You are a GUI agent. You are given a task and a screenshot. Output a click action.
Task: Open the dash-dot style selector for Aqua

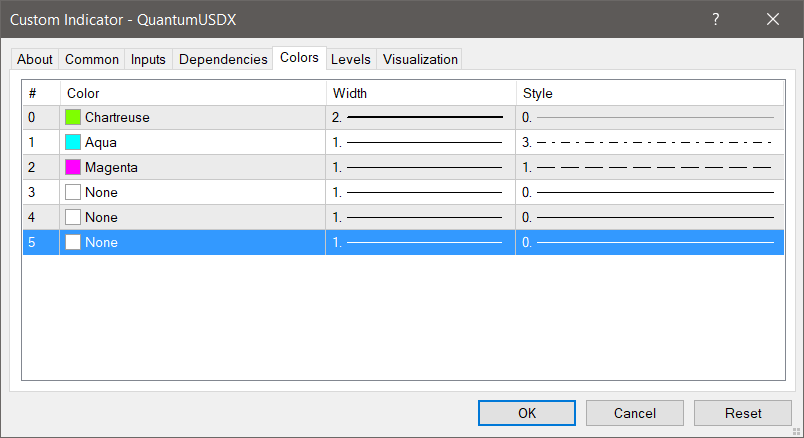point(648,142)
